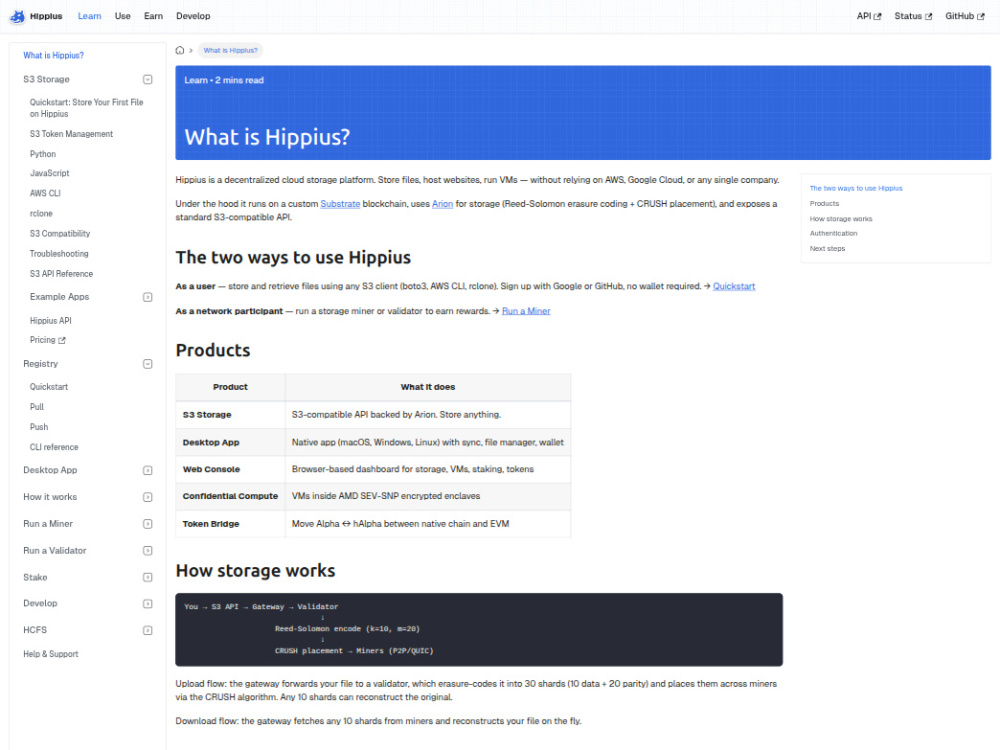The image size is (1000, 750).
Task: Jump to 'The two ways to use Hippius' in contents
Action: 856,189
